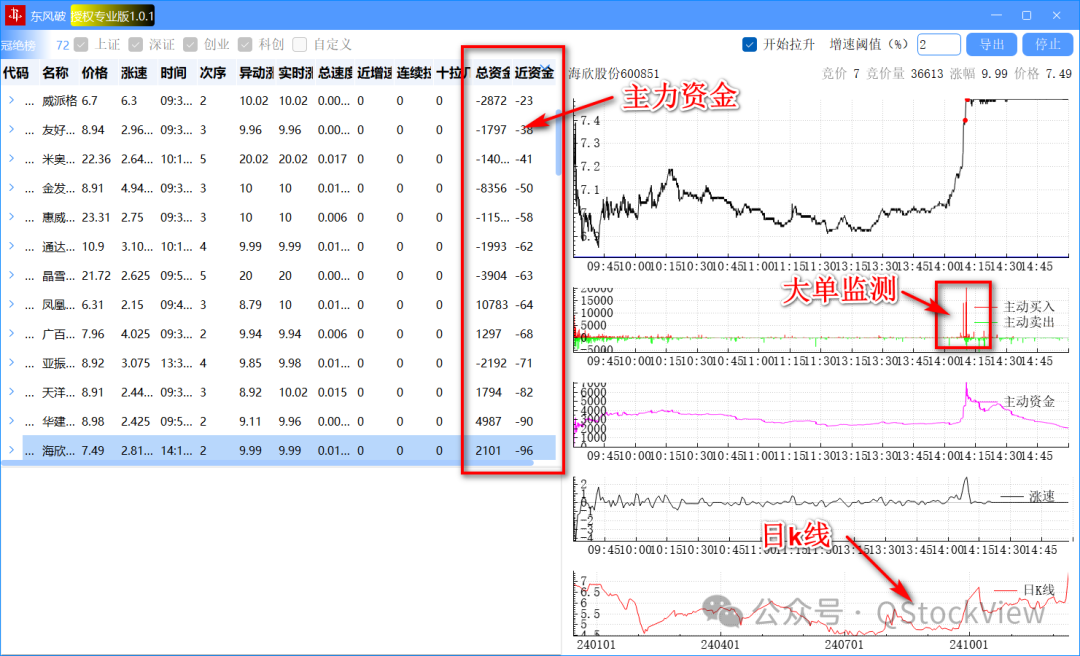The image size is (1080, 656).
Task: Click the 涨速 chart legend entry
Action: tap(1027, 496)
